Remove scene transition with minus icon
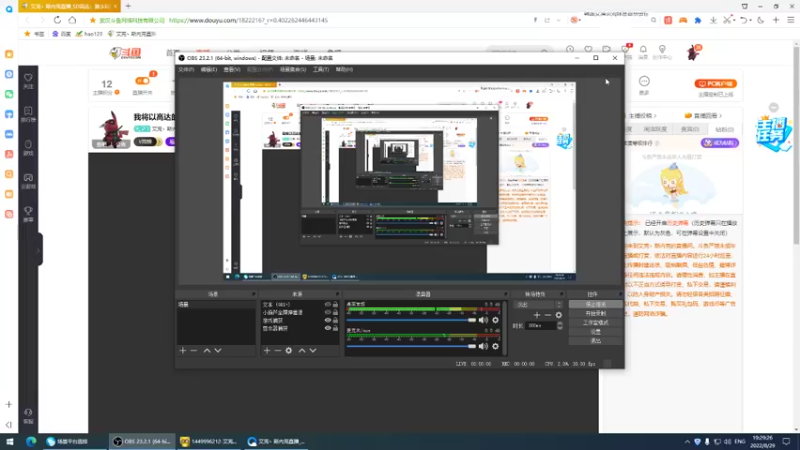800x450 pixels. pyautogui.click(x=547, y=315)
